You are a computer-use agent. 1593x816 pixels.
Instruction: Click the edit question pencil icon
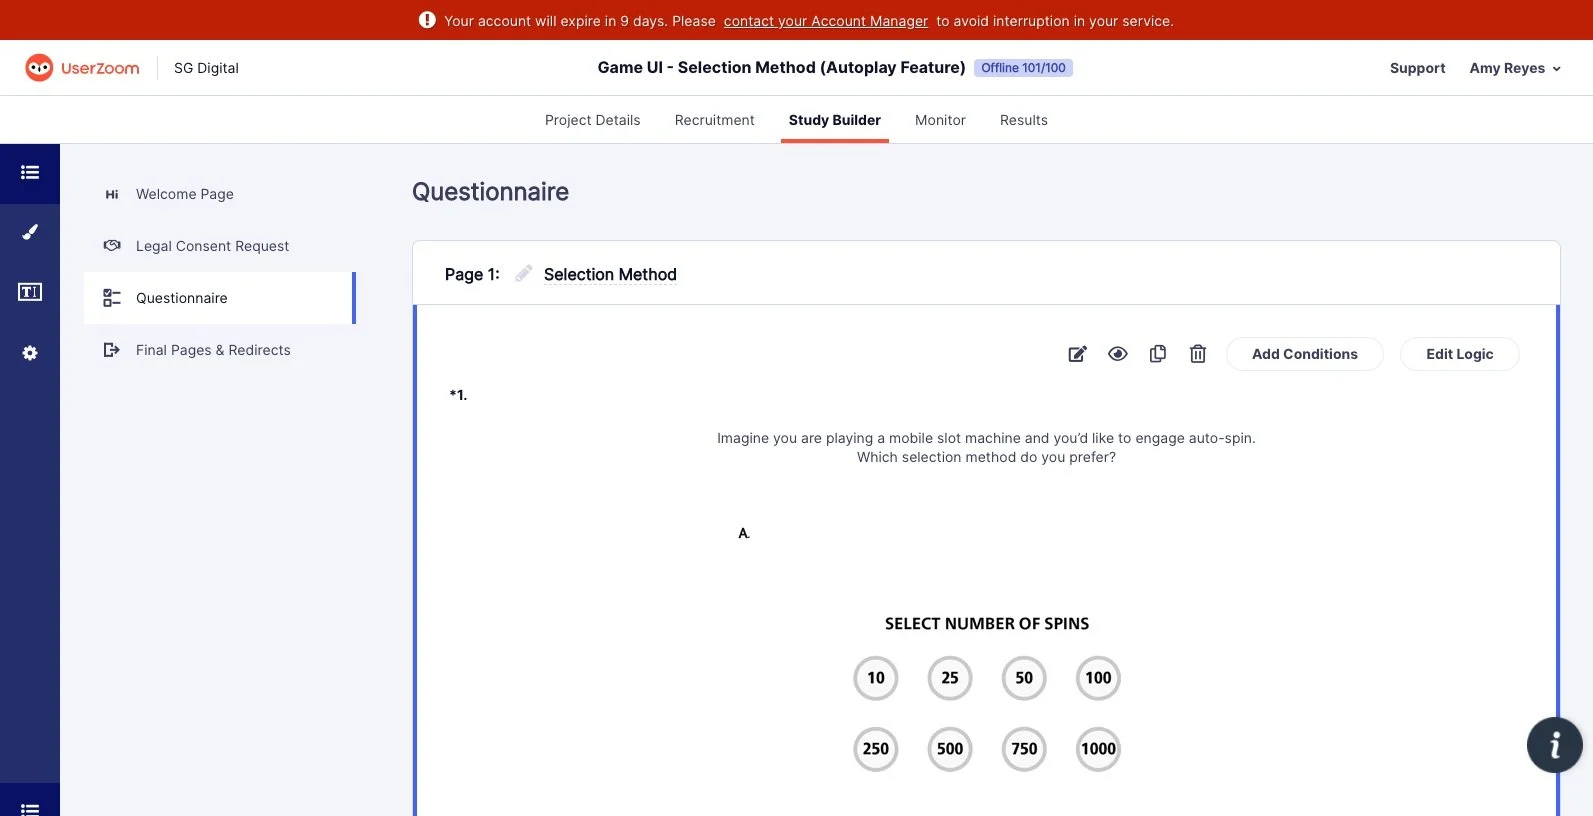pos(1077,354)
